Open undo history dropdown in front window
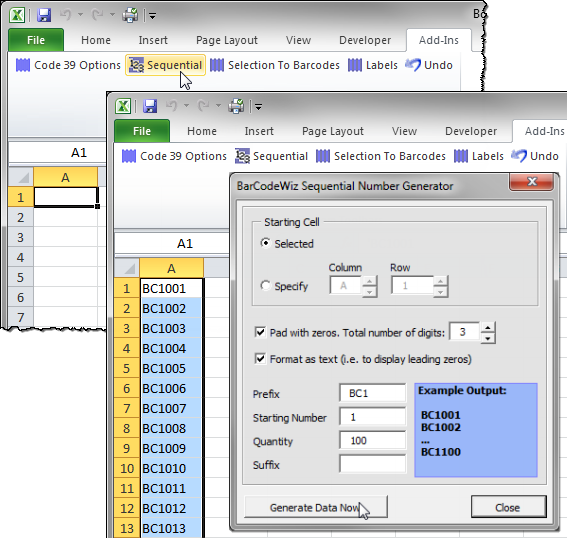This screenshot has width=567, height=538. [186, 106]
